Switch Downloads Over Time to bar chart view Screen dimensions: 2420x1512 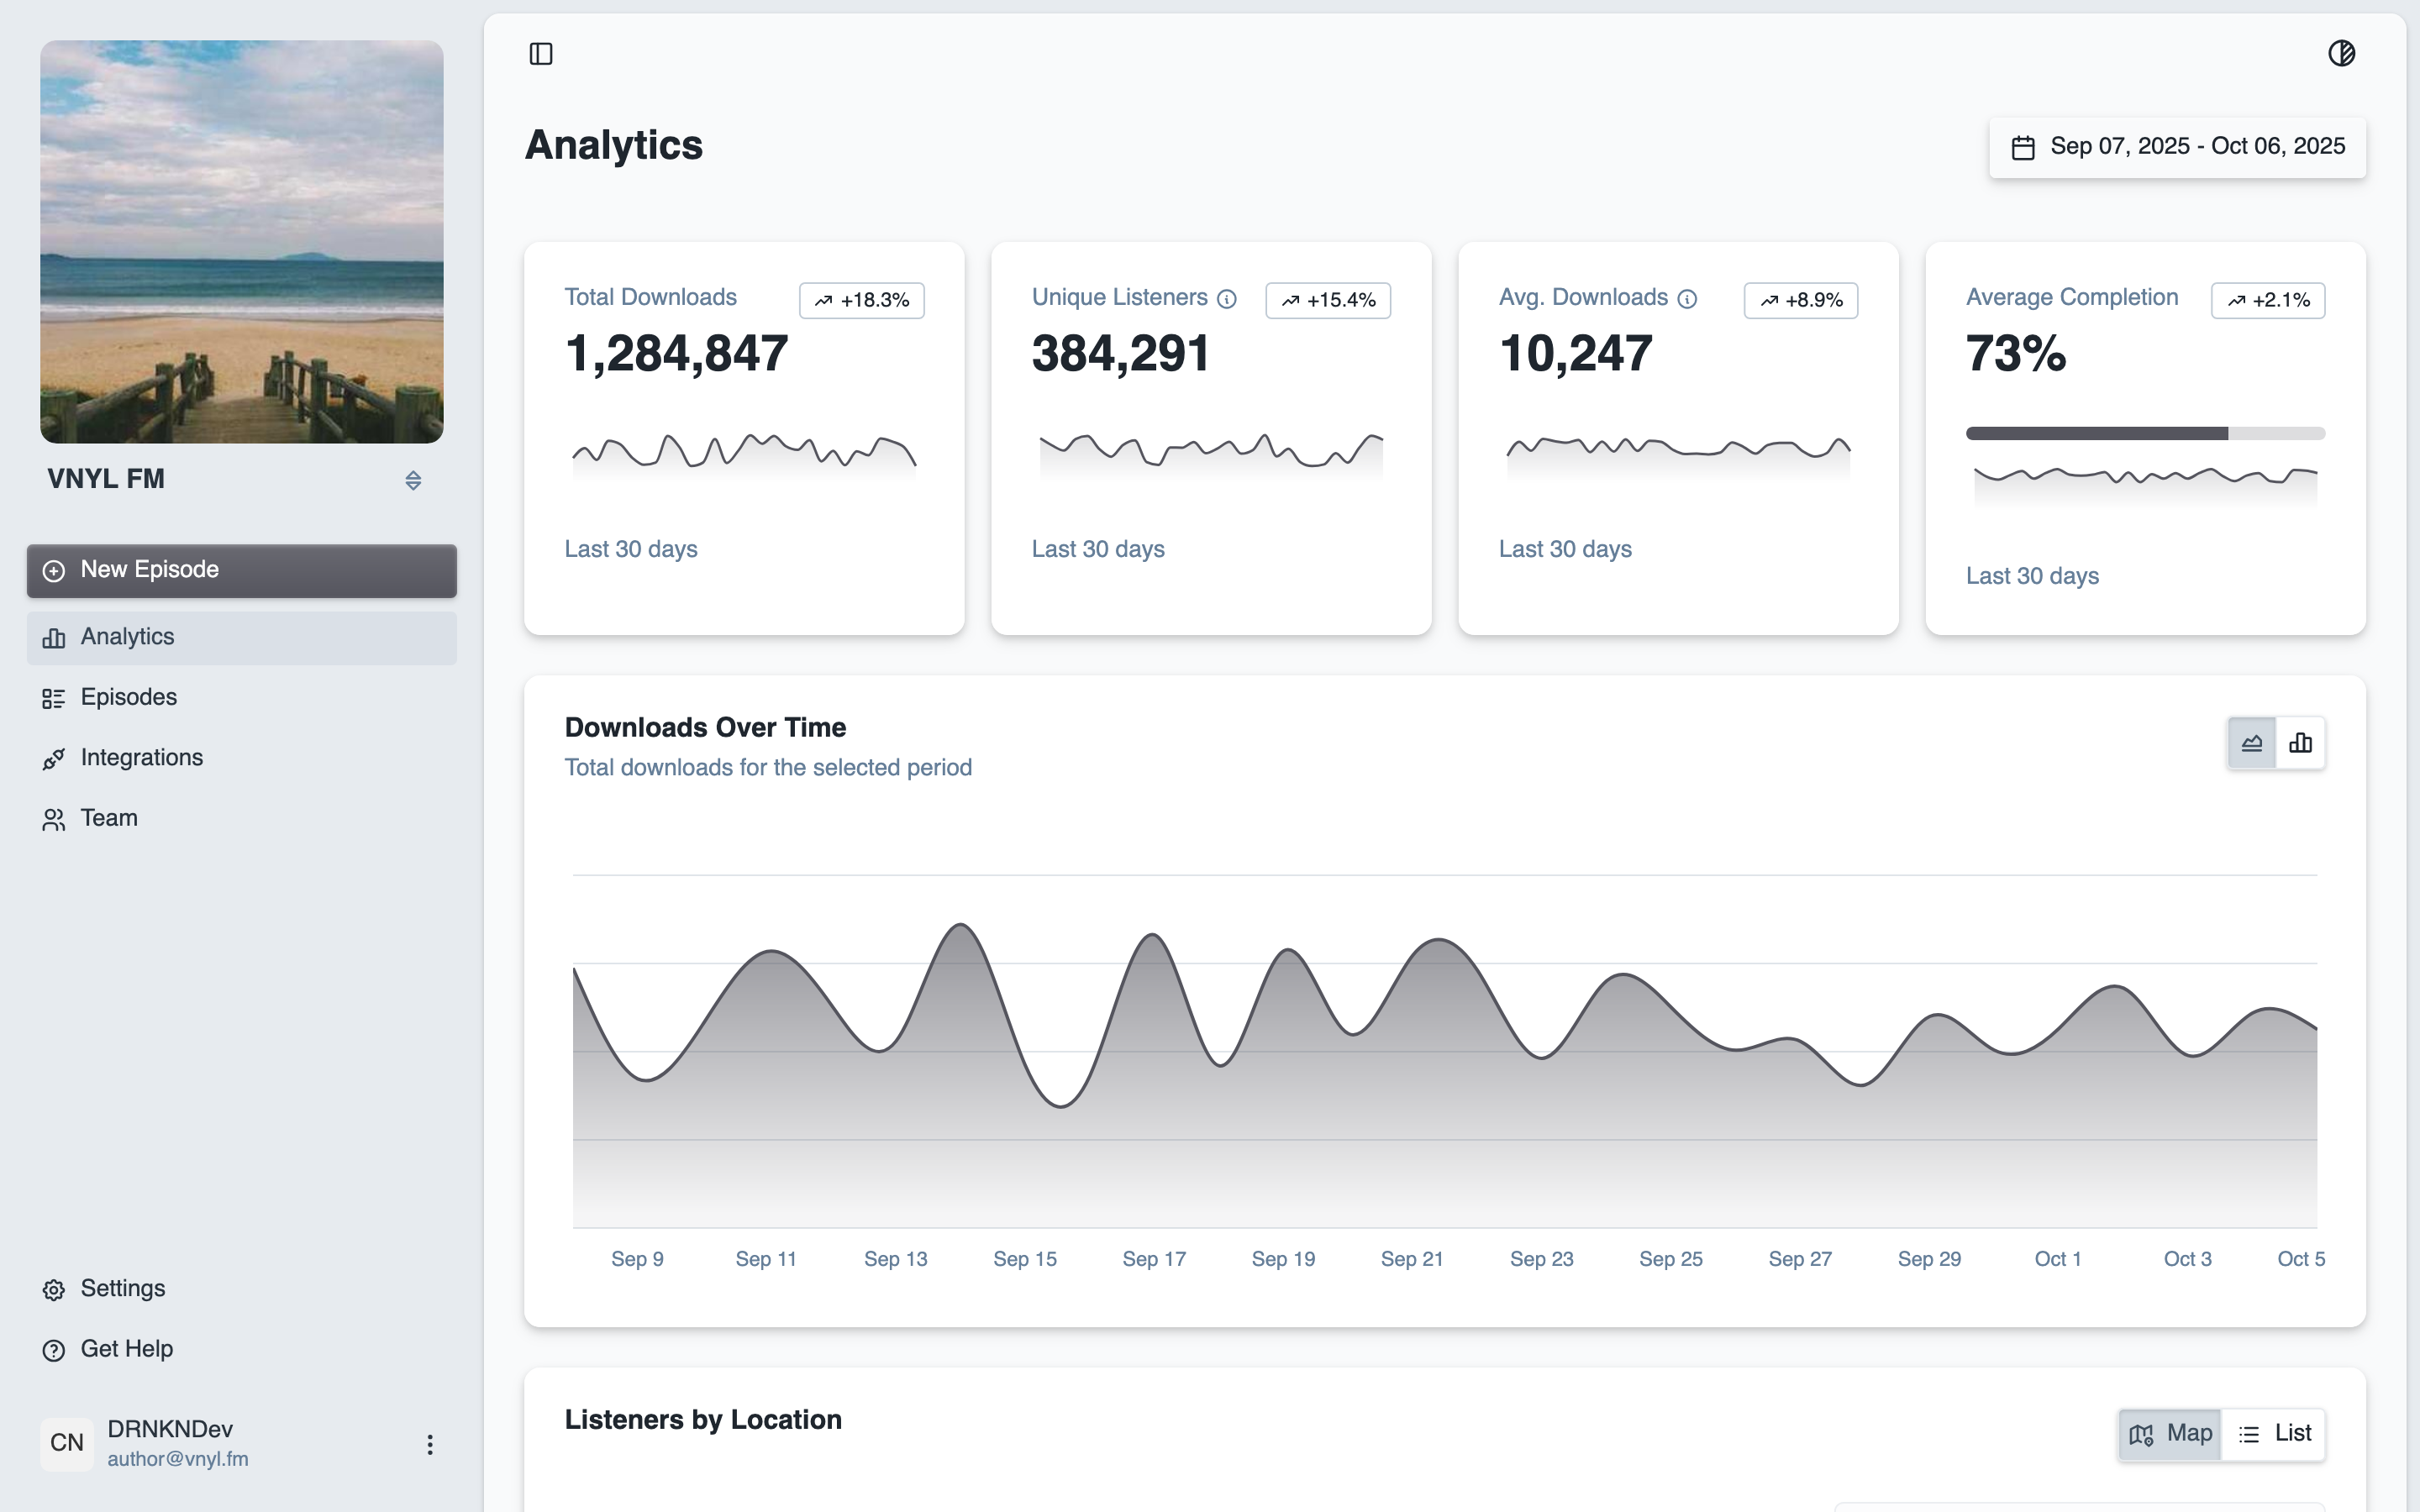[x=2300, y=742]
